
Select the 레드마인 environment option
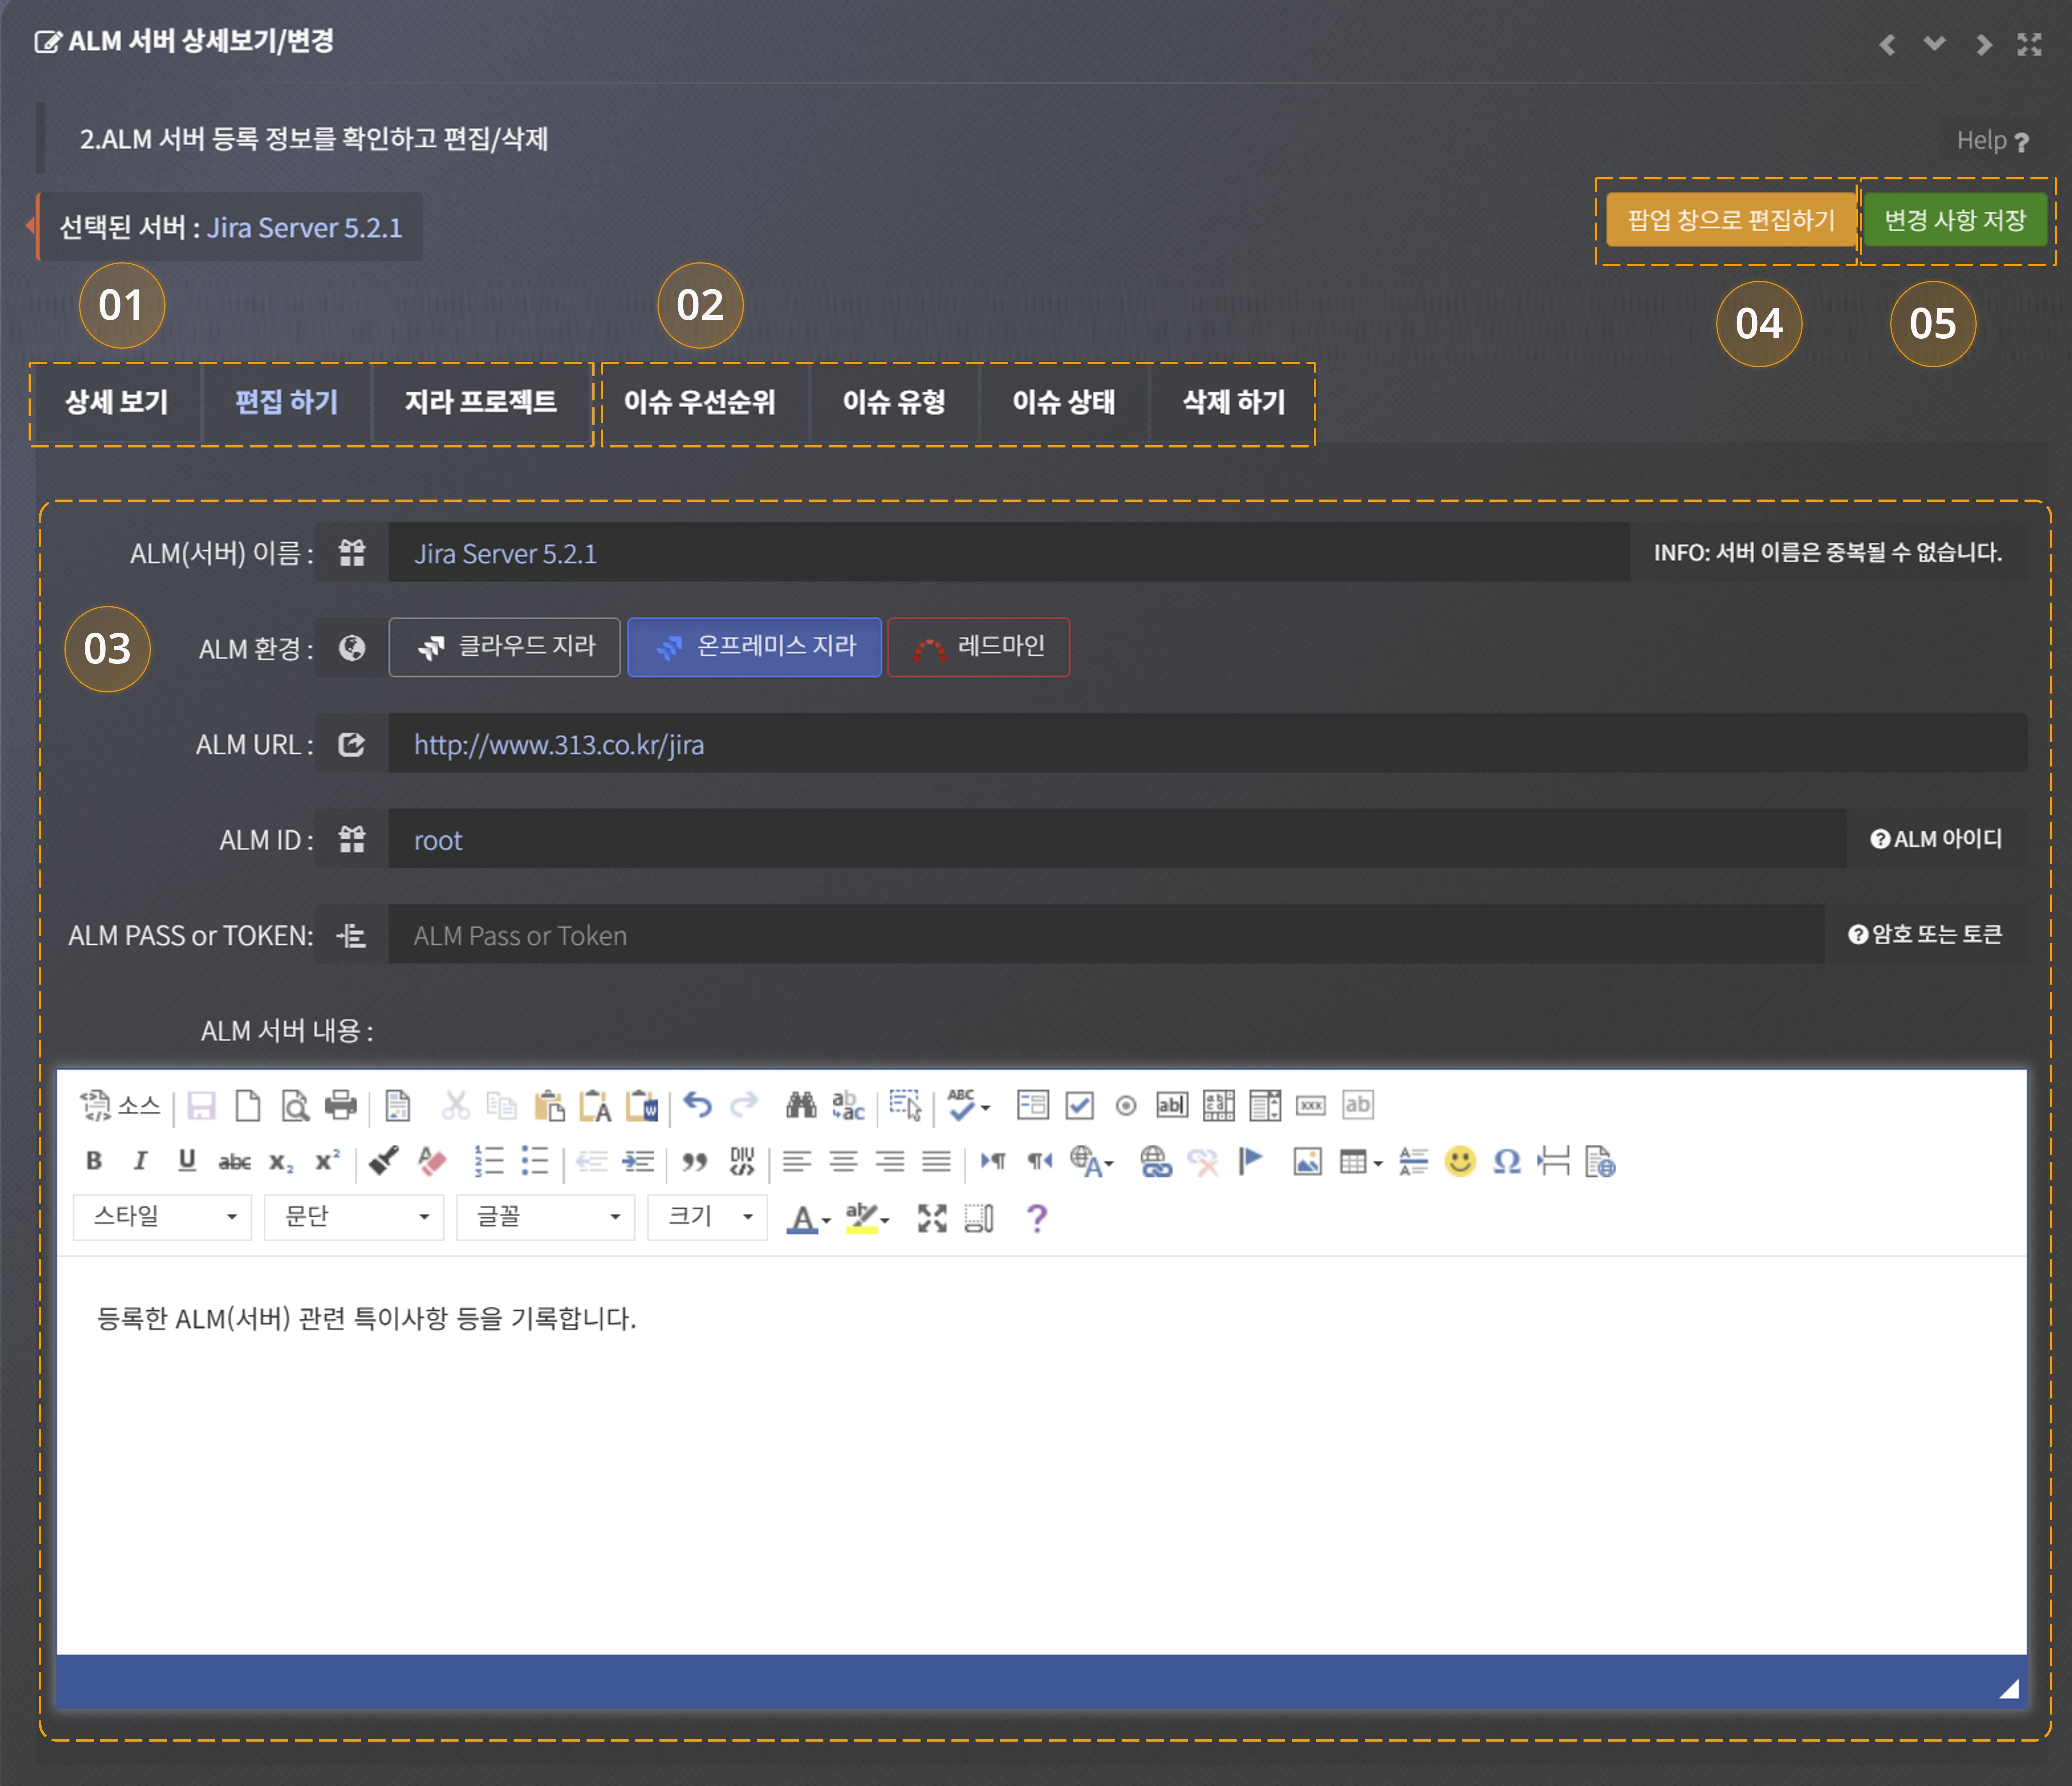pyautogui.click(x=979, y=647)
